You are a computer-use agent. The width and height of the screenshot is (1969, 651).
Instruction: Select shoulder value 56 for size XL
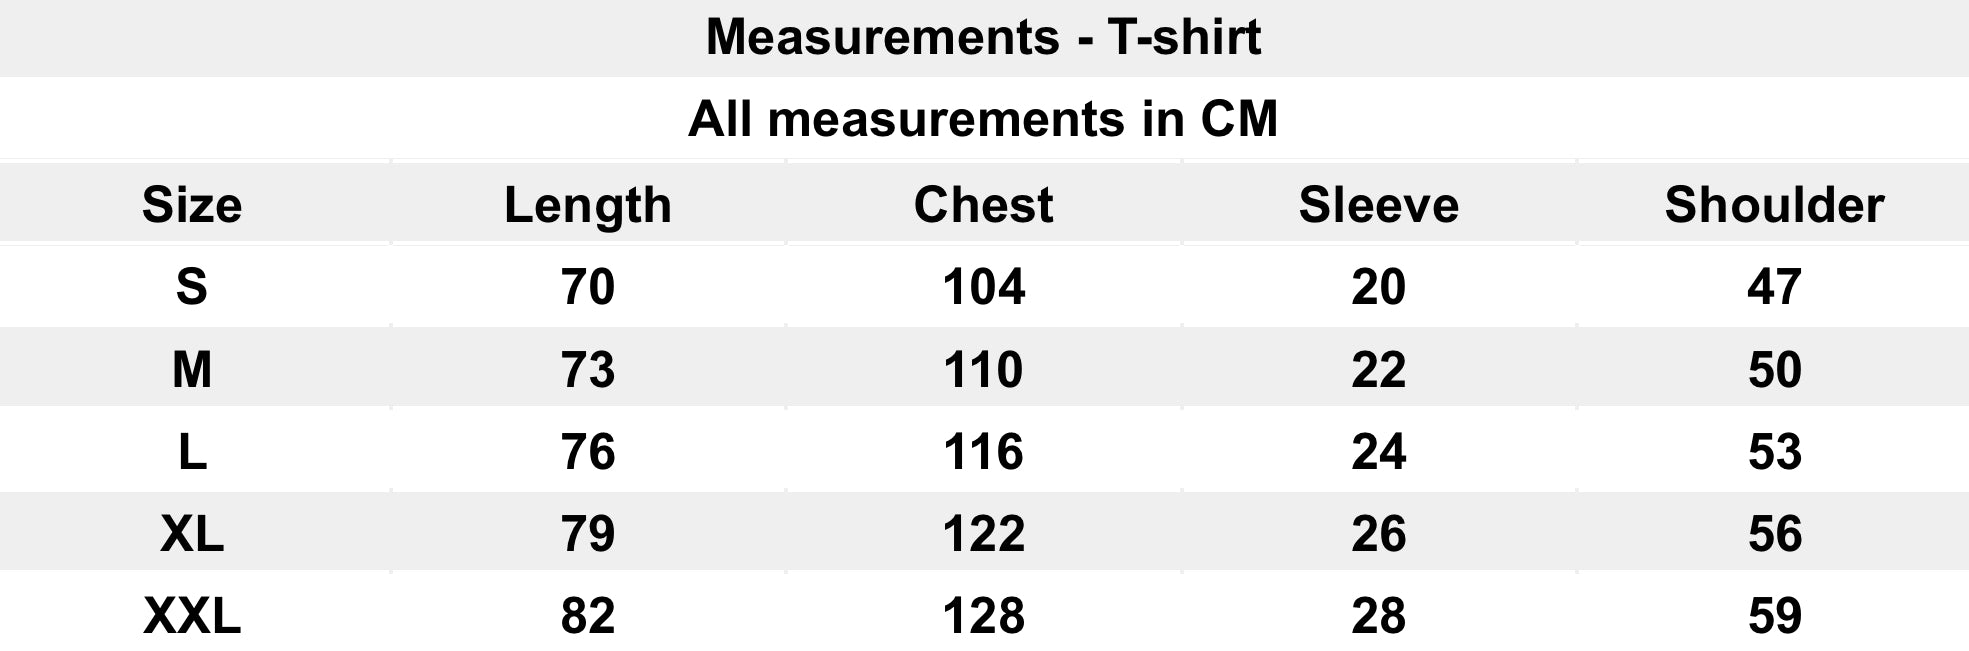1774,534
